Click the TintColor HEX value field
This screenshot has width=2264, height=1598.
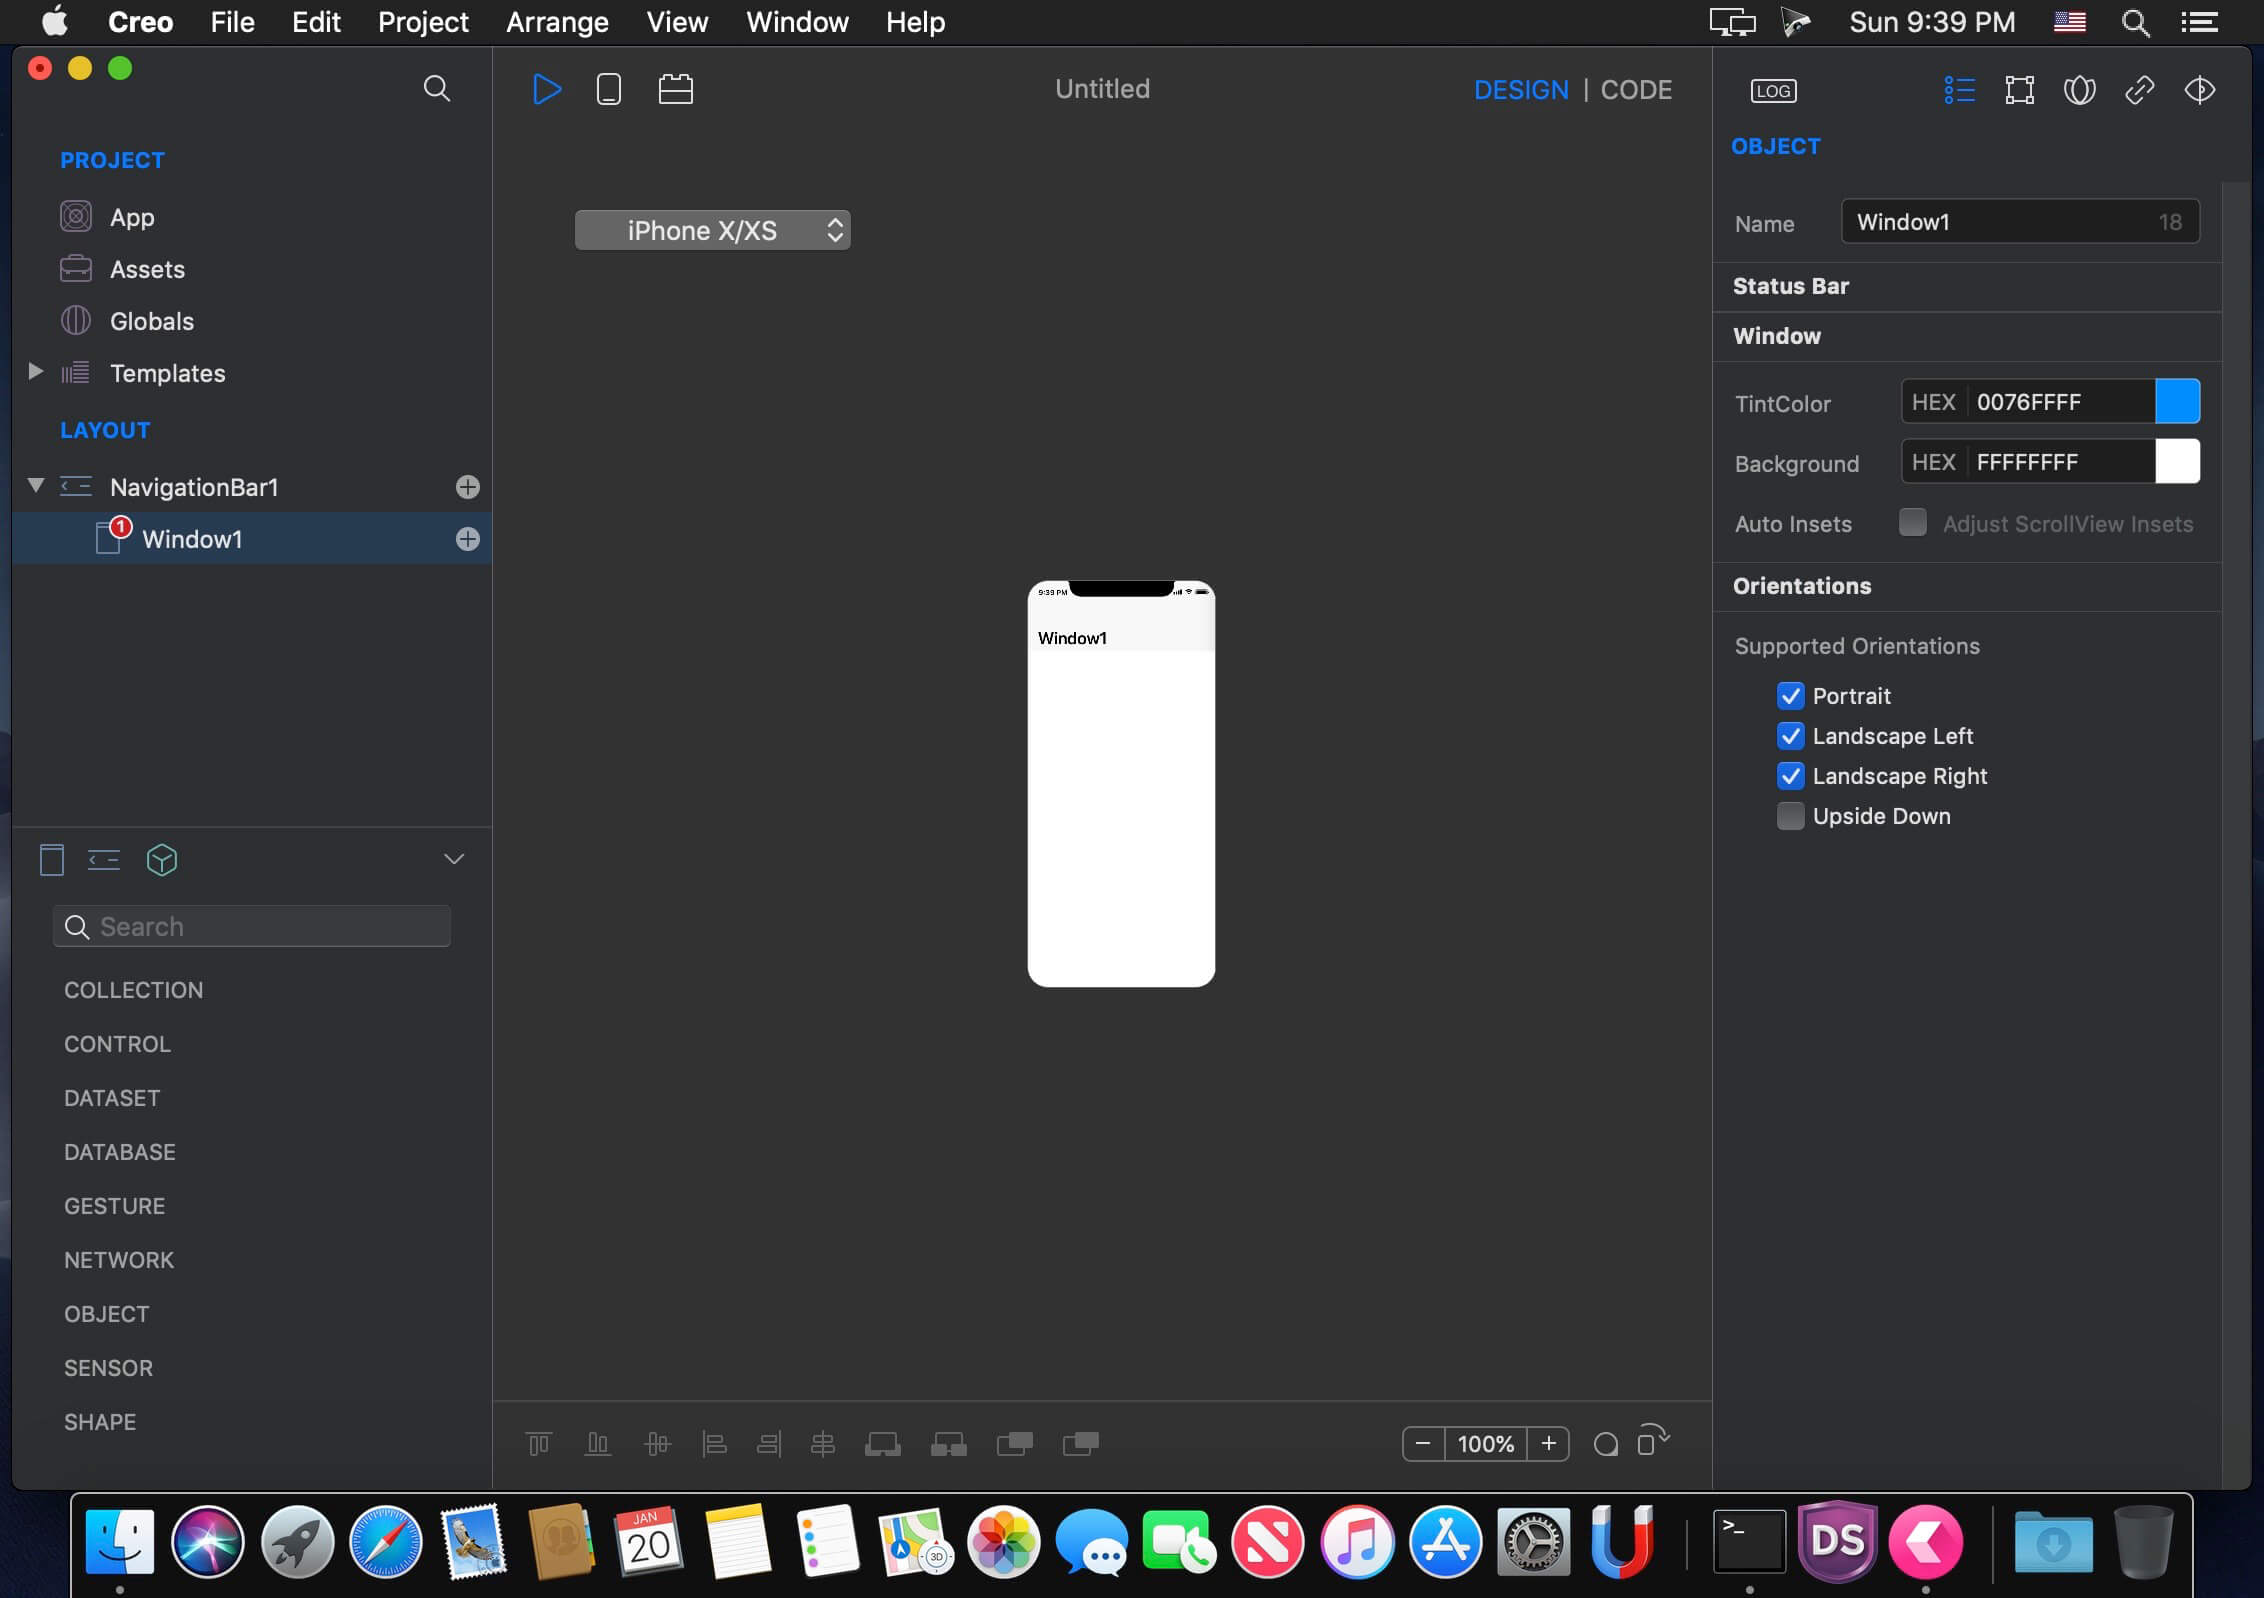[2061, 402]
